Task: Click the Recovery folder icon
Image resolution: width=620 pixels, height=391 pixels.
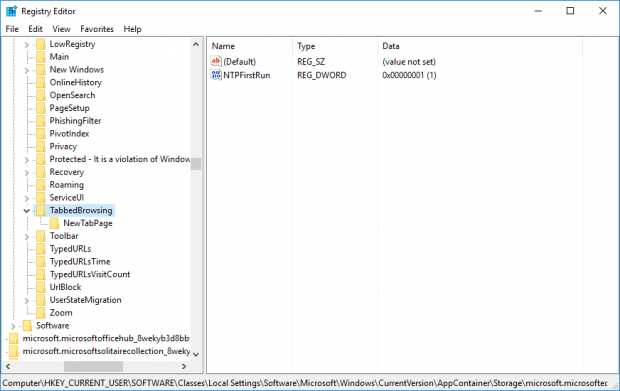Action: coord(41,172)
